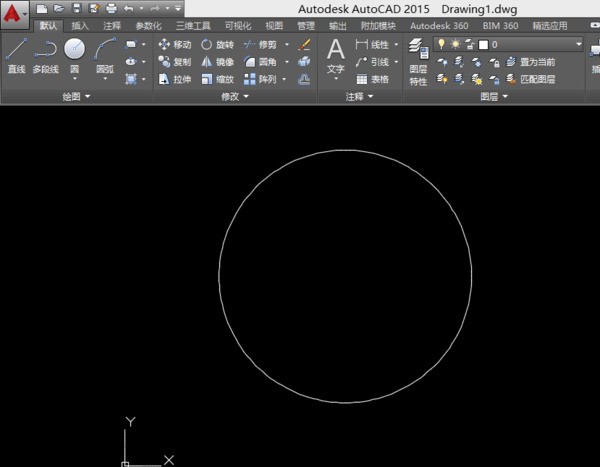Activate the 修剪 (Trim) command

point(260,44)
